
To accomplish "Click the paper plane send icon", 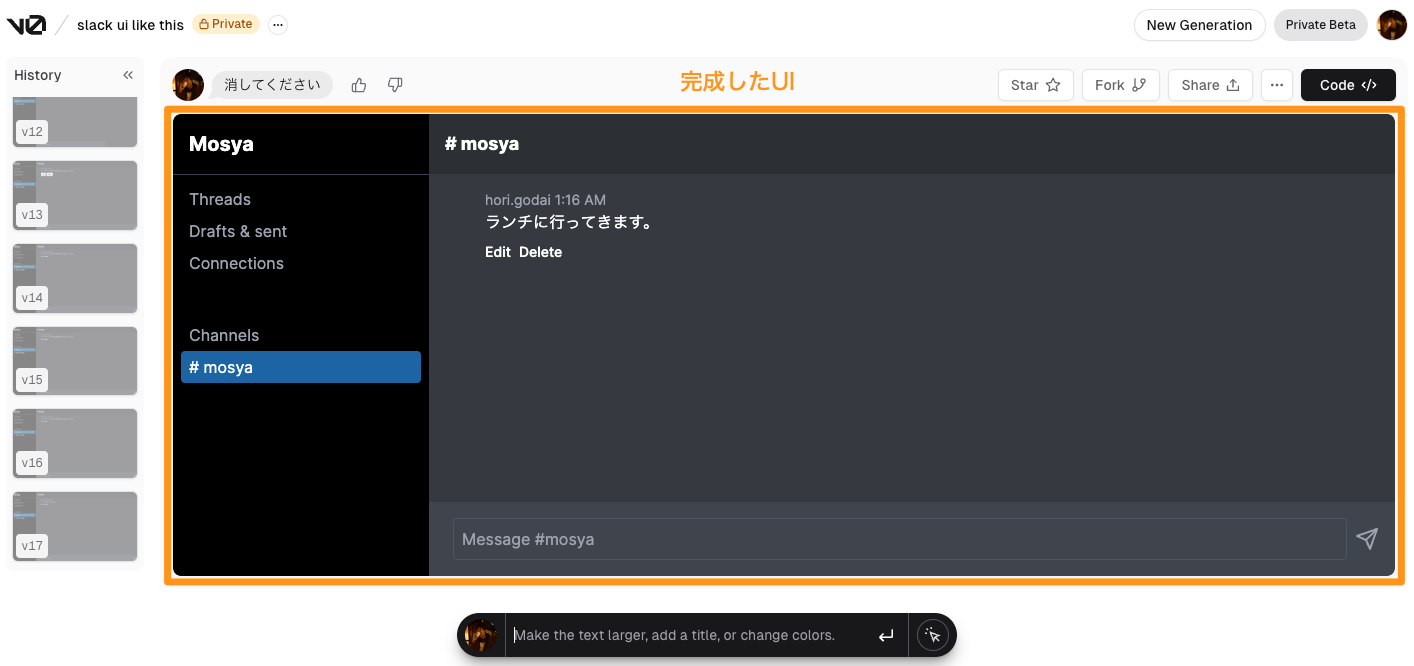I will (1367, 539).
